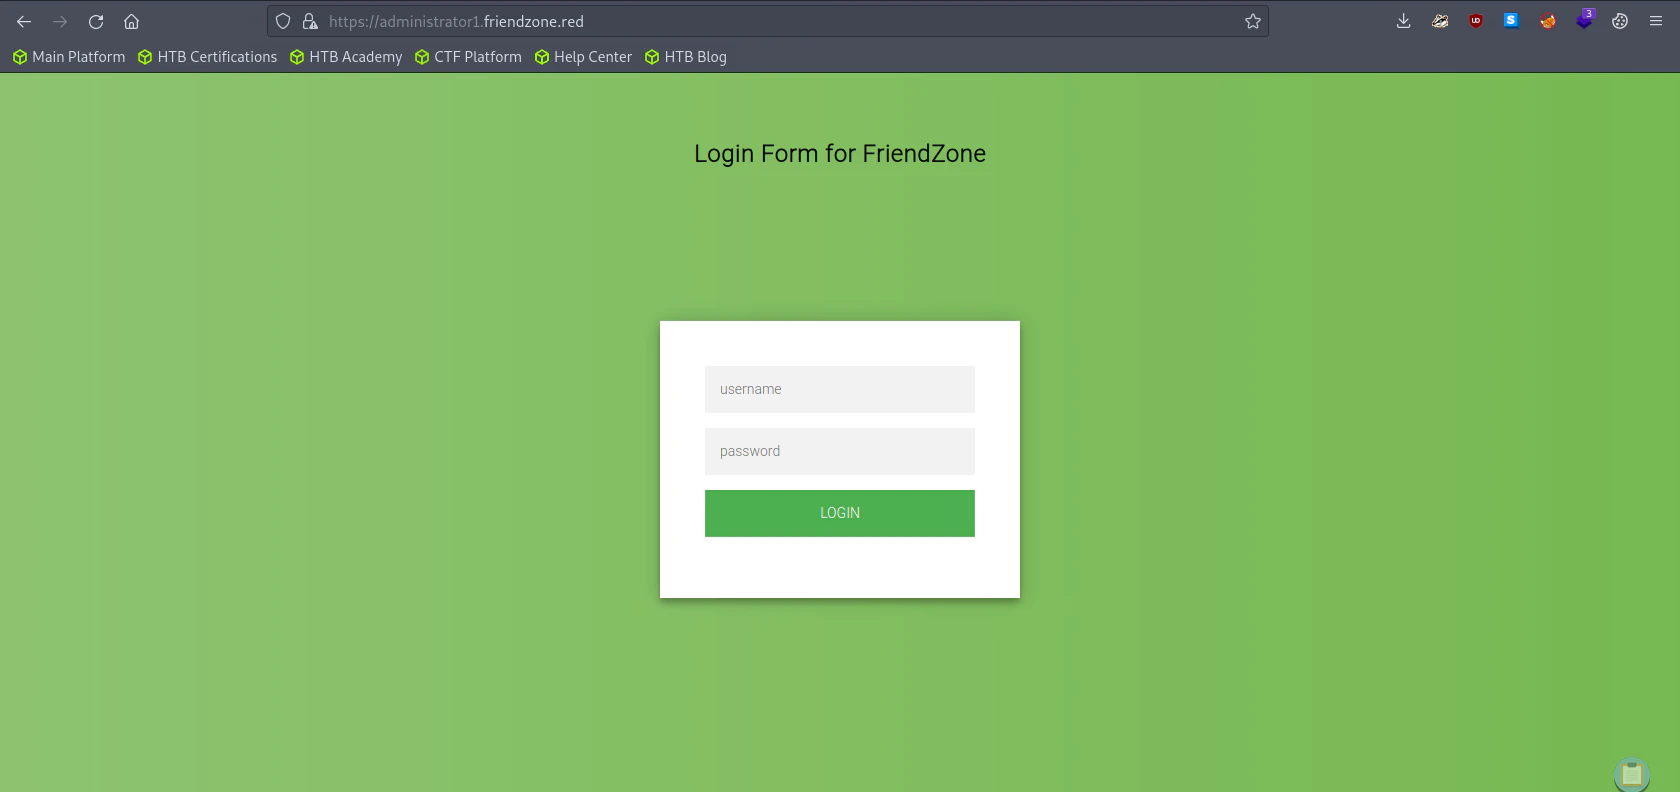Reload the current page

pos(96,21)
